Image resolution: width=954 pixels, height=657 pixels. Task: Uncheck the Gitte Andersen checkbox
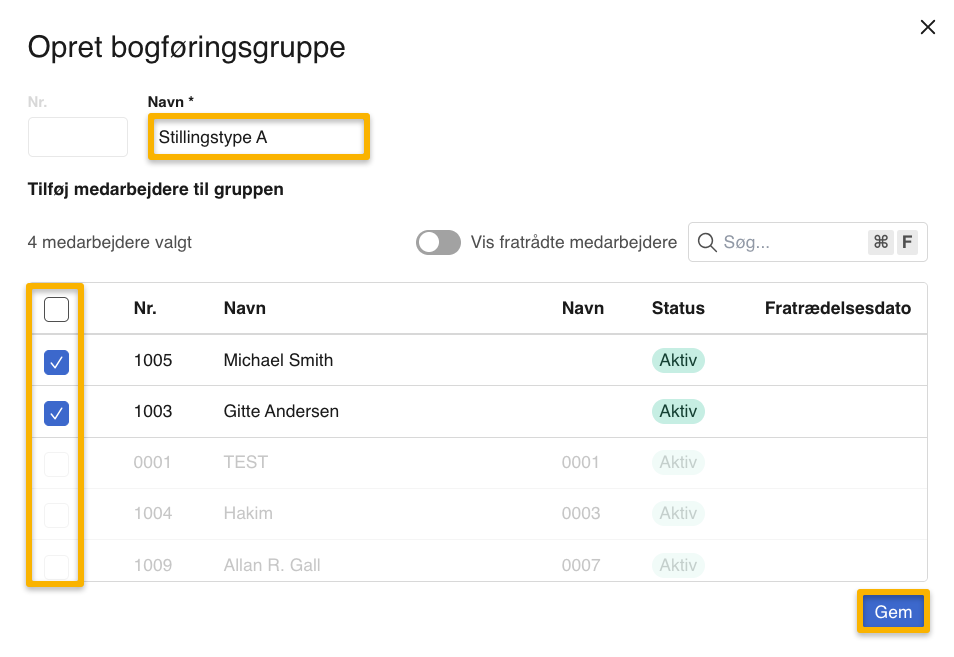(57, 412)
